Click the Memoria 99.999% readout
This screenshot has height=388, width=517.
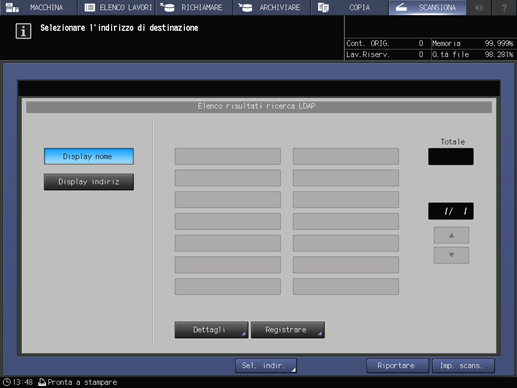473,43
